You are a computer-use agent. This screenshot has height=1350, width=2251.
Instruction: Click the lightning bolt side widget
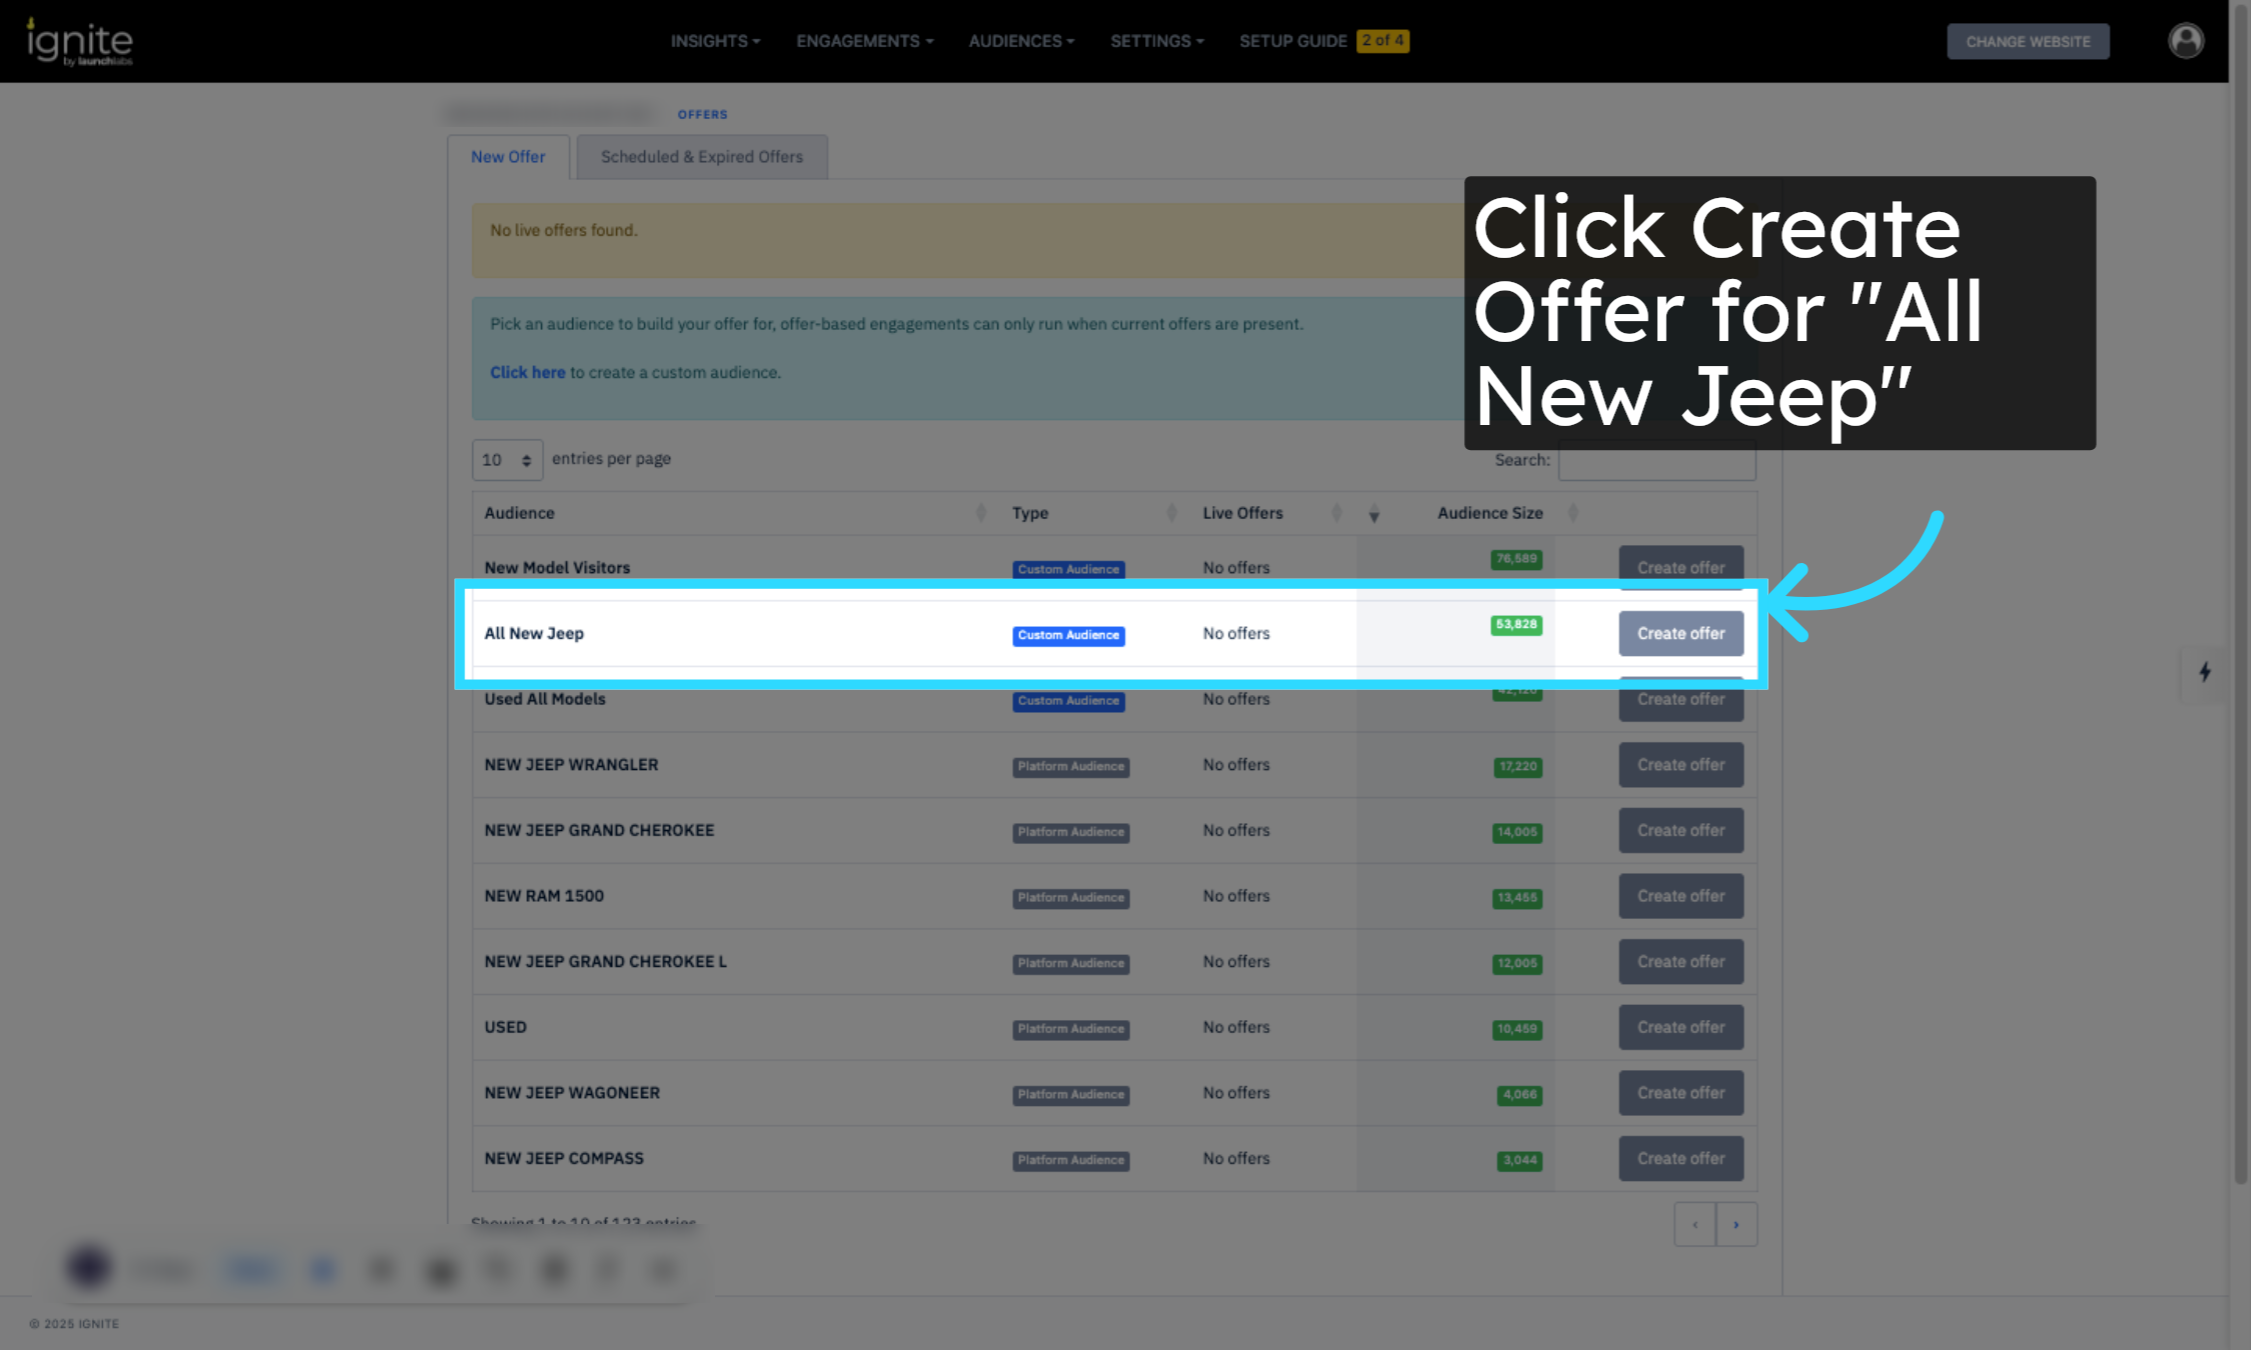pyautogui.click(x=2204, y=673)
